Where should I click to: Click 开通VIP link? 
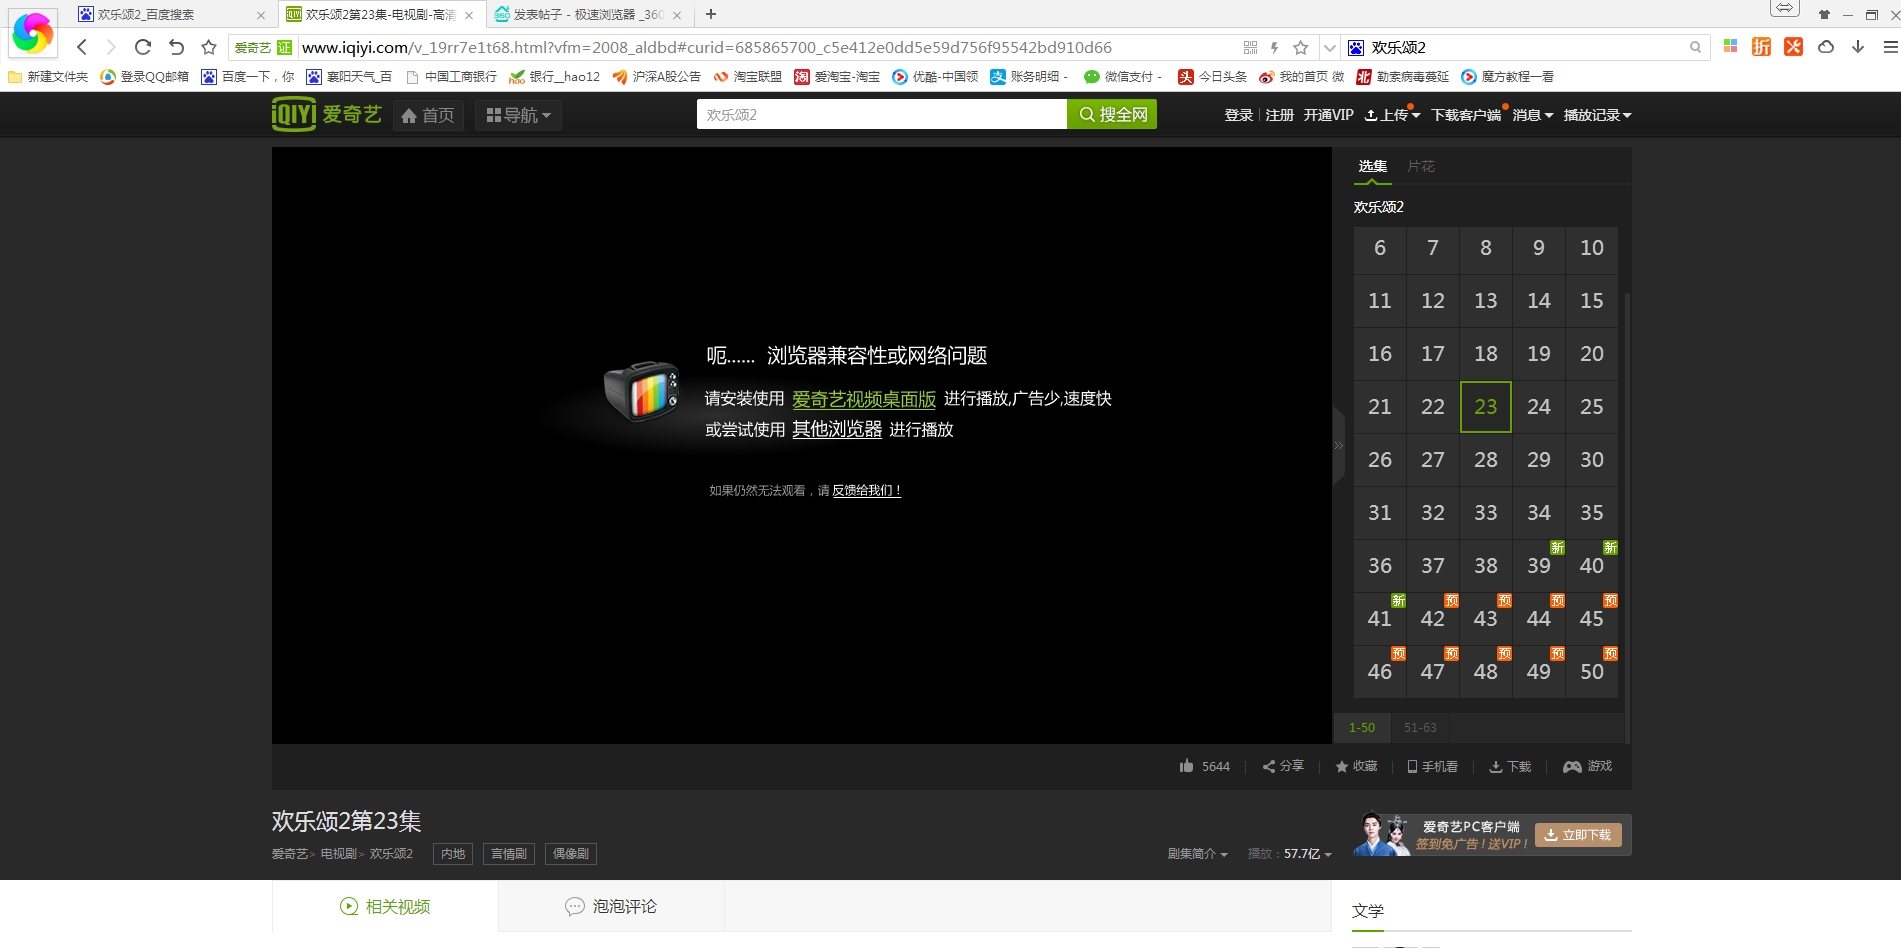pyautogui.click(x=1329, y=115)
